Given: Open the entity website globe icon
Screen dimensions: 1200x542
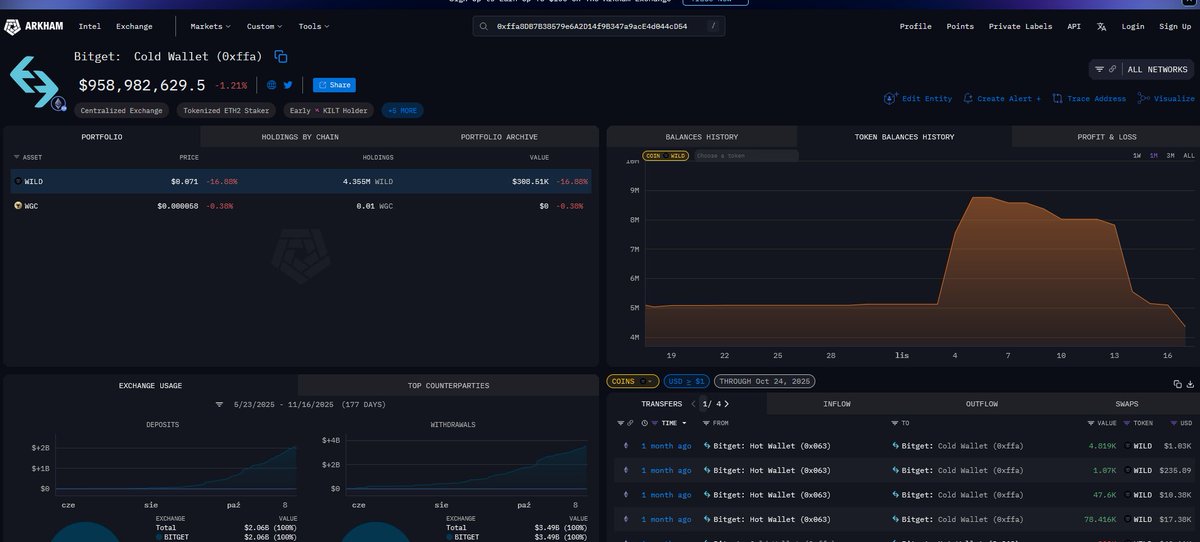Looking at the screenshot, I should pyautogui.click(x=272, y=86).
